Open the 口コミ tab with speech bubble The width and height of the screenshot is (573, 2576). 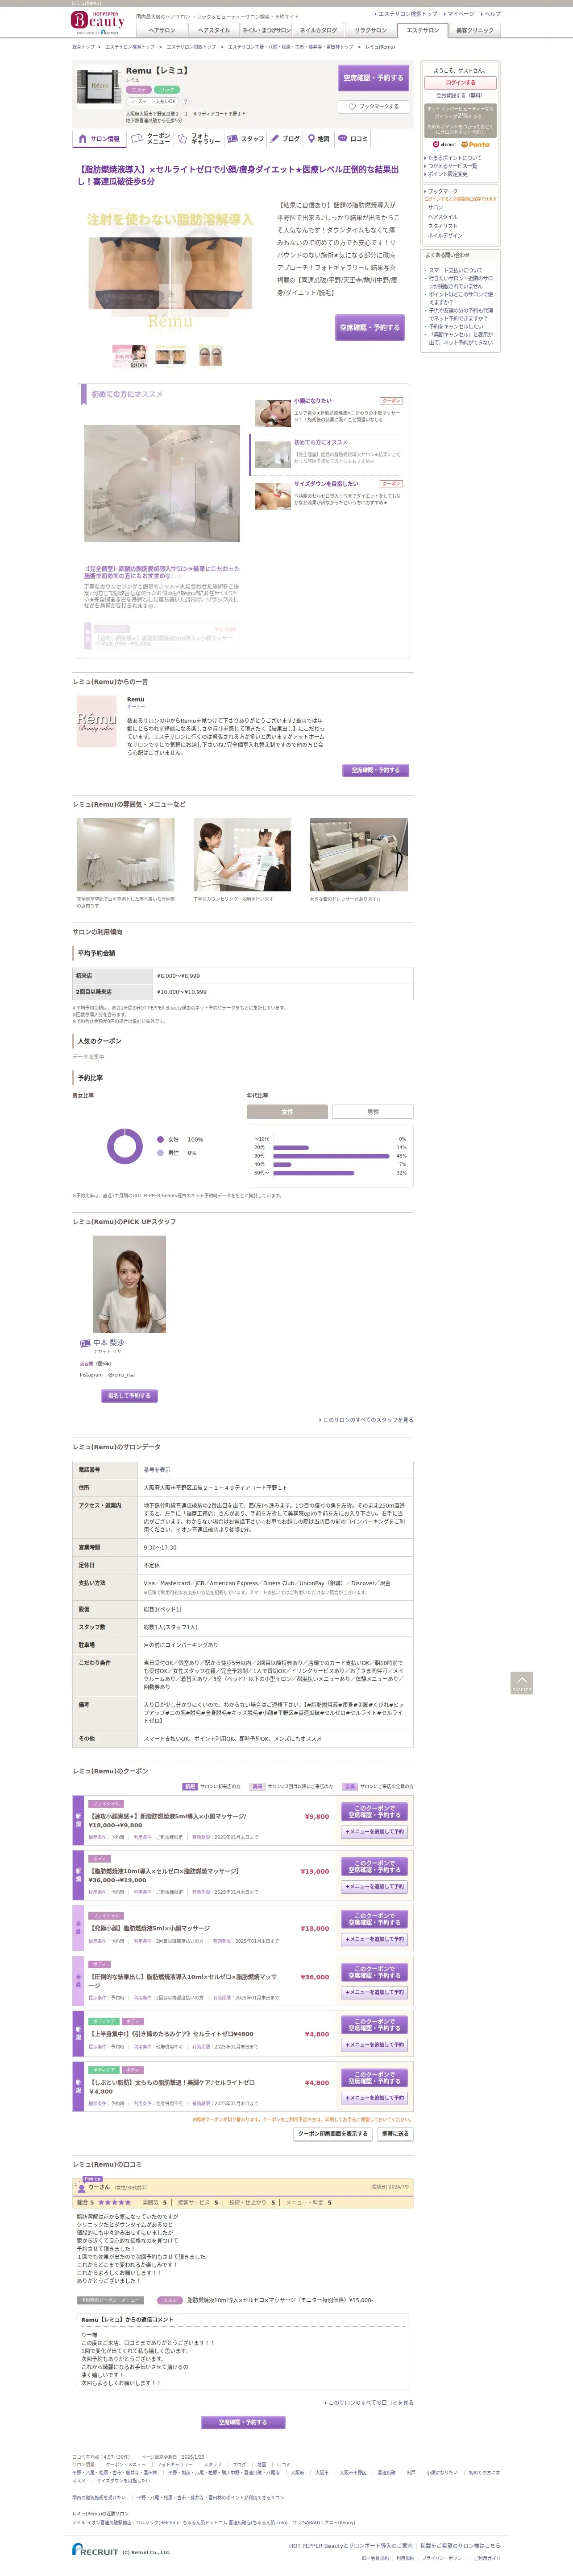352,139
